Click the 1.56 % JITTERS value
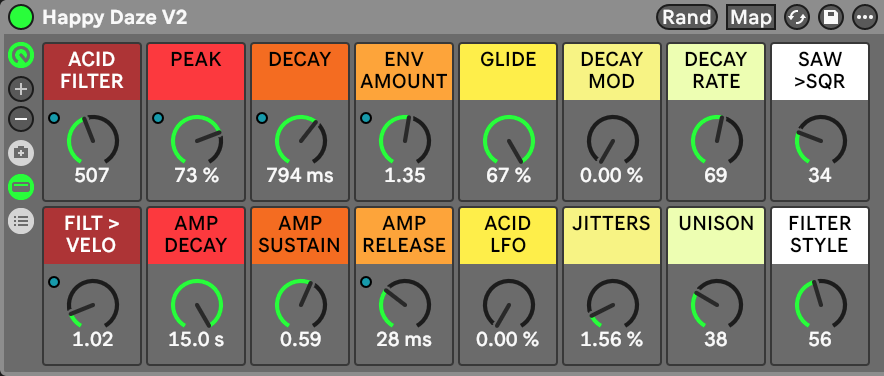The image size is (884, 376). click(x=612, y=339)
